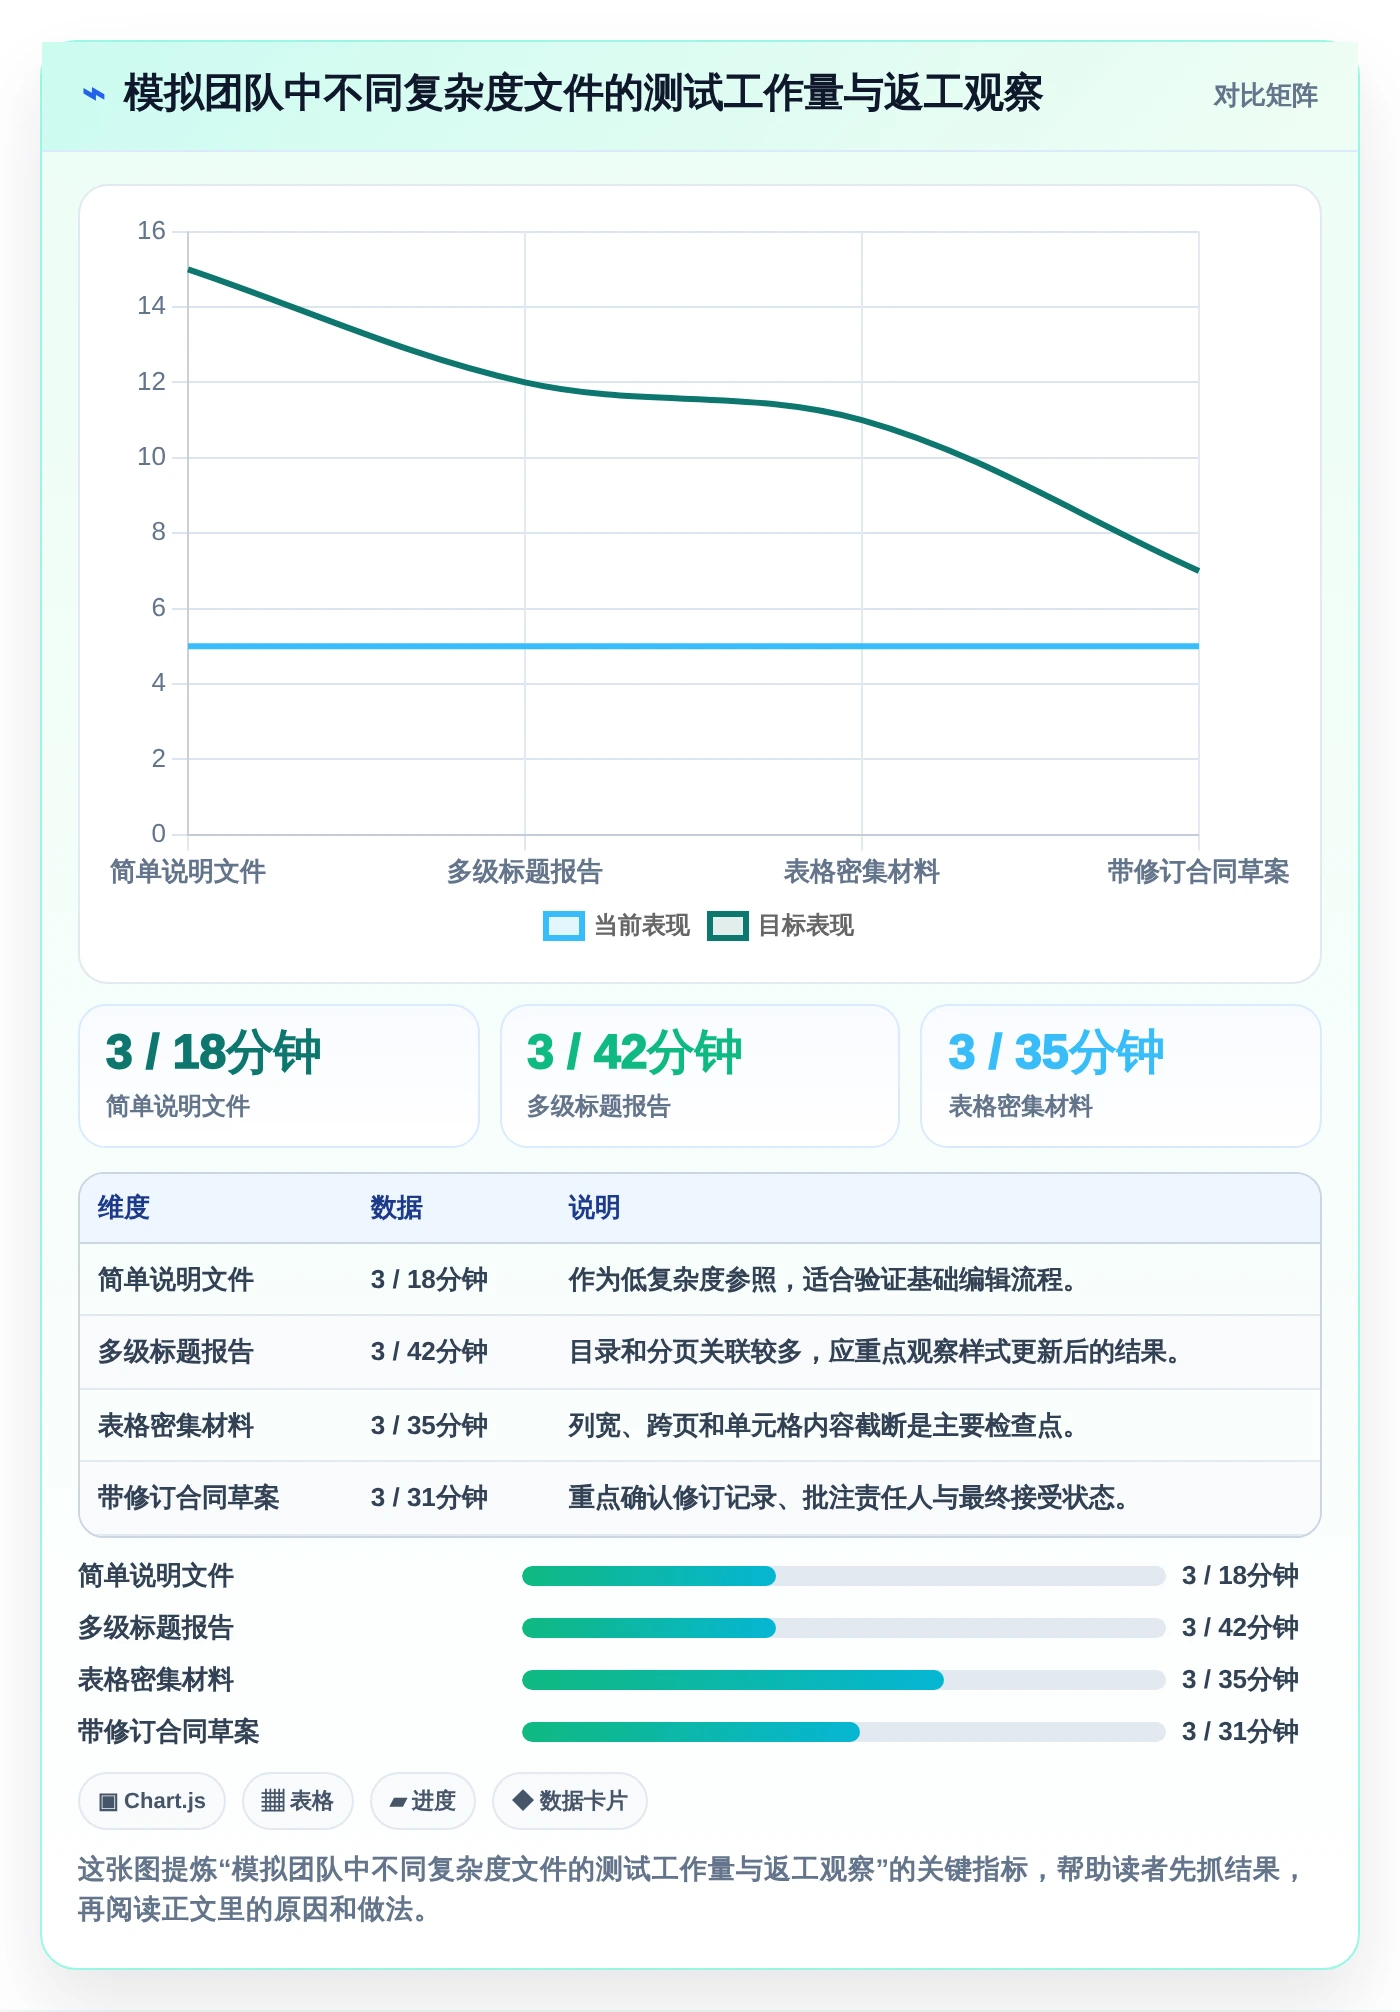Click the y-axis value 10
This screenshot has width=1400, height=2012.
[x=151, y=457]
